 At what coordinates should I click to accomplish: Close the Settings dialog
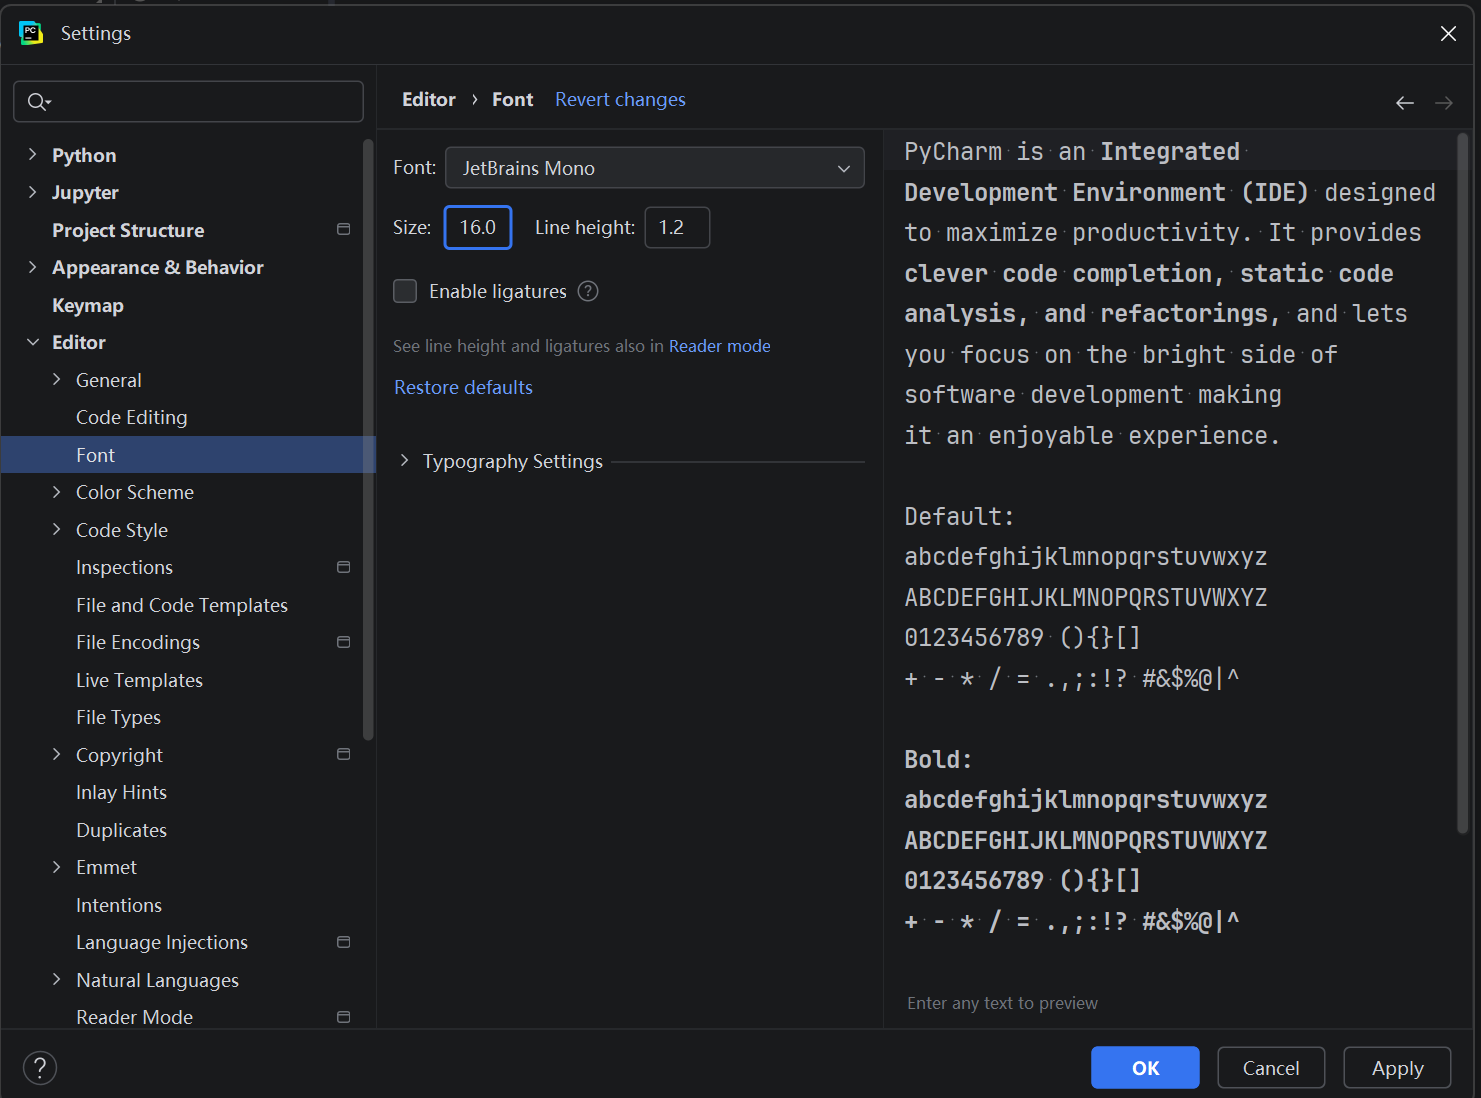(x=1448, y=33)
